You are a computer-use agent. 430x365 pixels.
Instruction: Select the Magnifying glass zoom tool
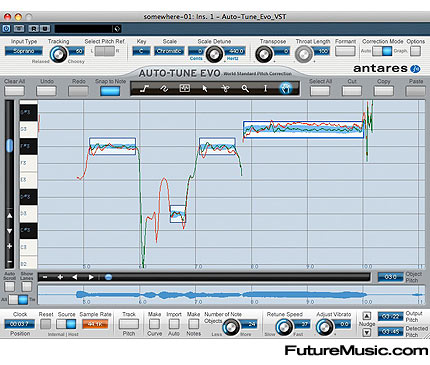point(245,89)
